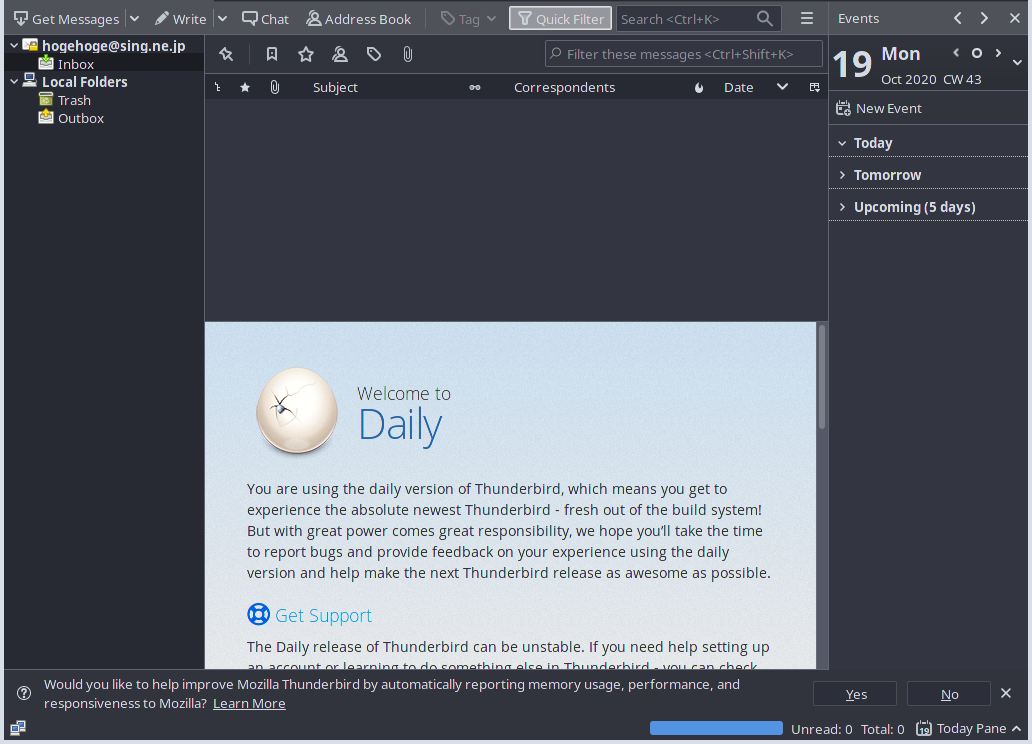
Task: Click the Date column sort direction arrow
Action: 782,87
